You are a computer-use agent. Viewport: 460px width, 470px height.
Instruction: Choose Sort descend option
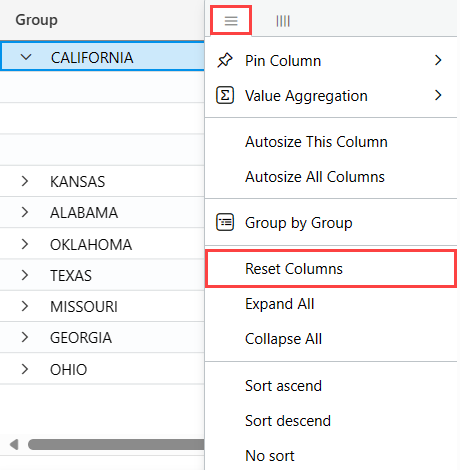pyautogui.click(x=331, y=421)
